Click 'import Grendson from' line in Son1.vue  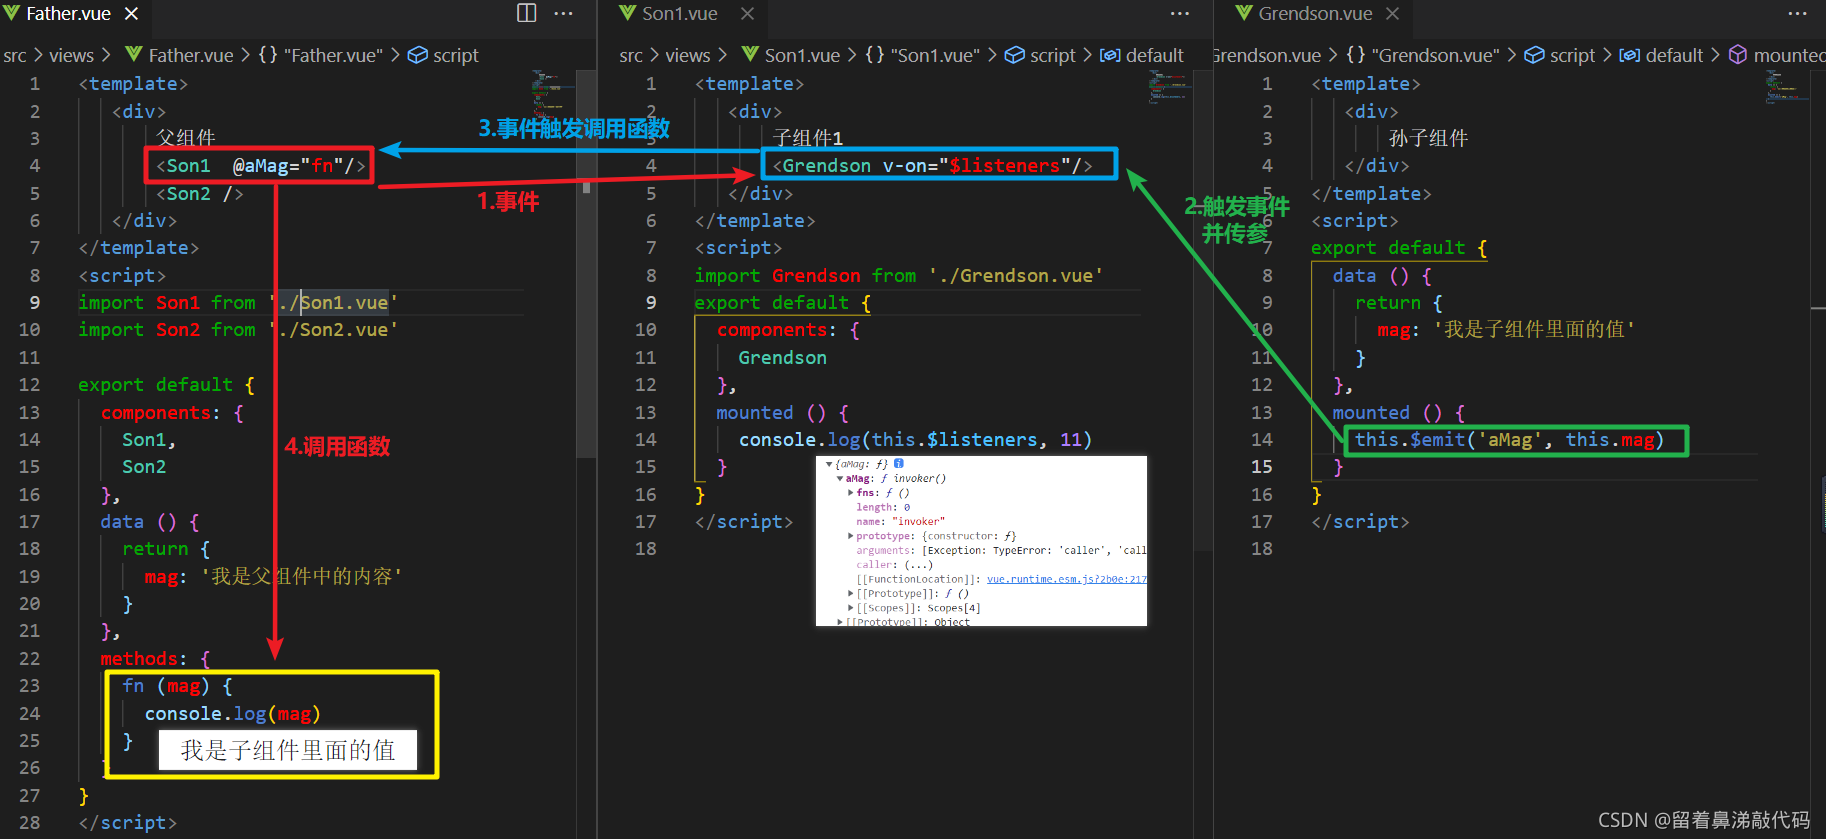pyautogui.click(x=899, y=276)
